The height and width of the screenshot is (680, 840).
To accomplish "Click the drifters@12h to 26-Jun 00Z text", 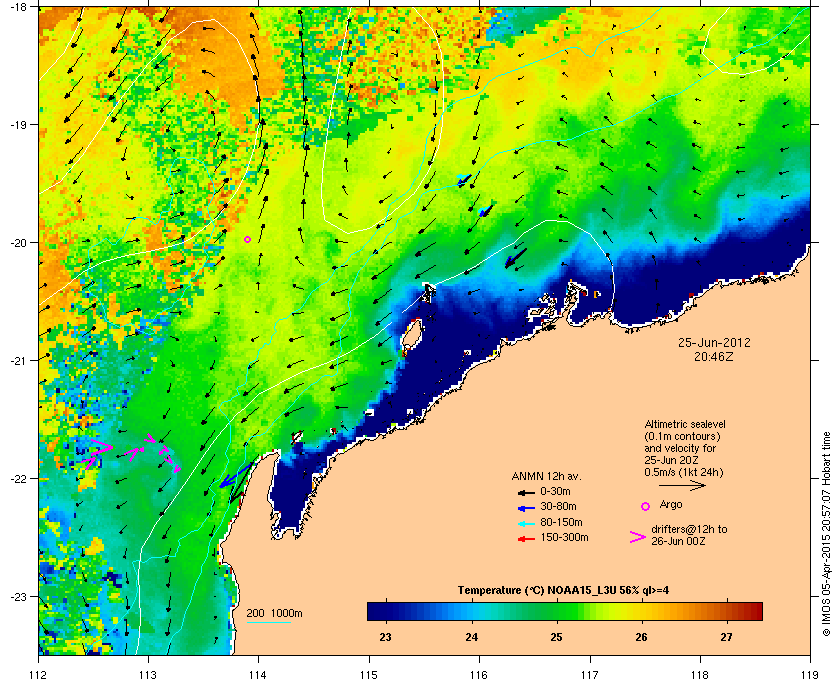I will (689, 535).
